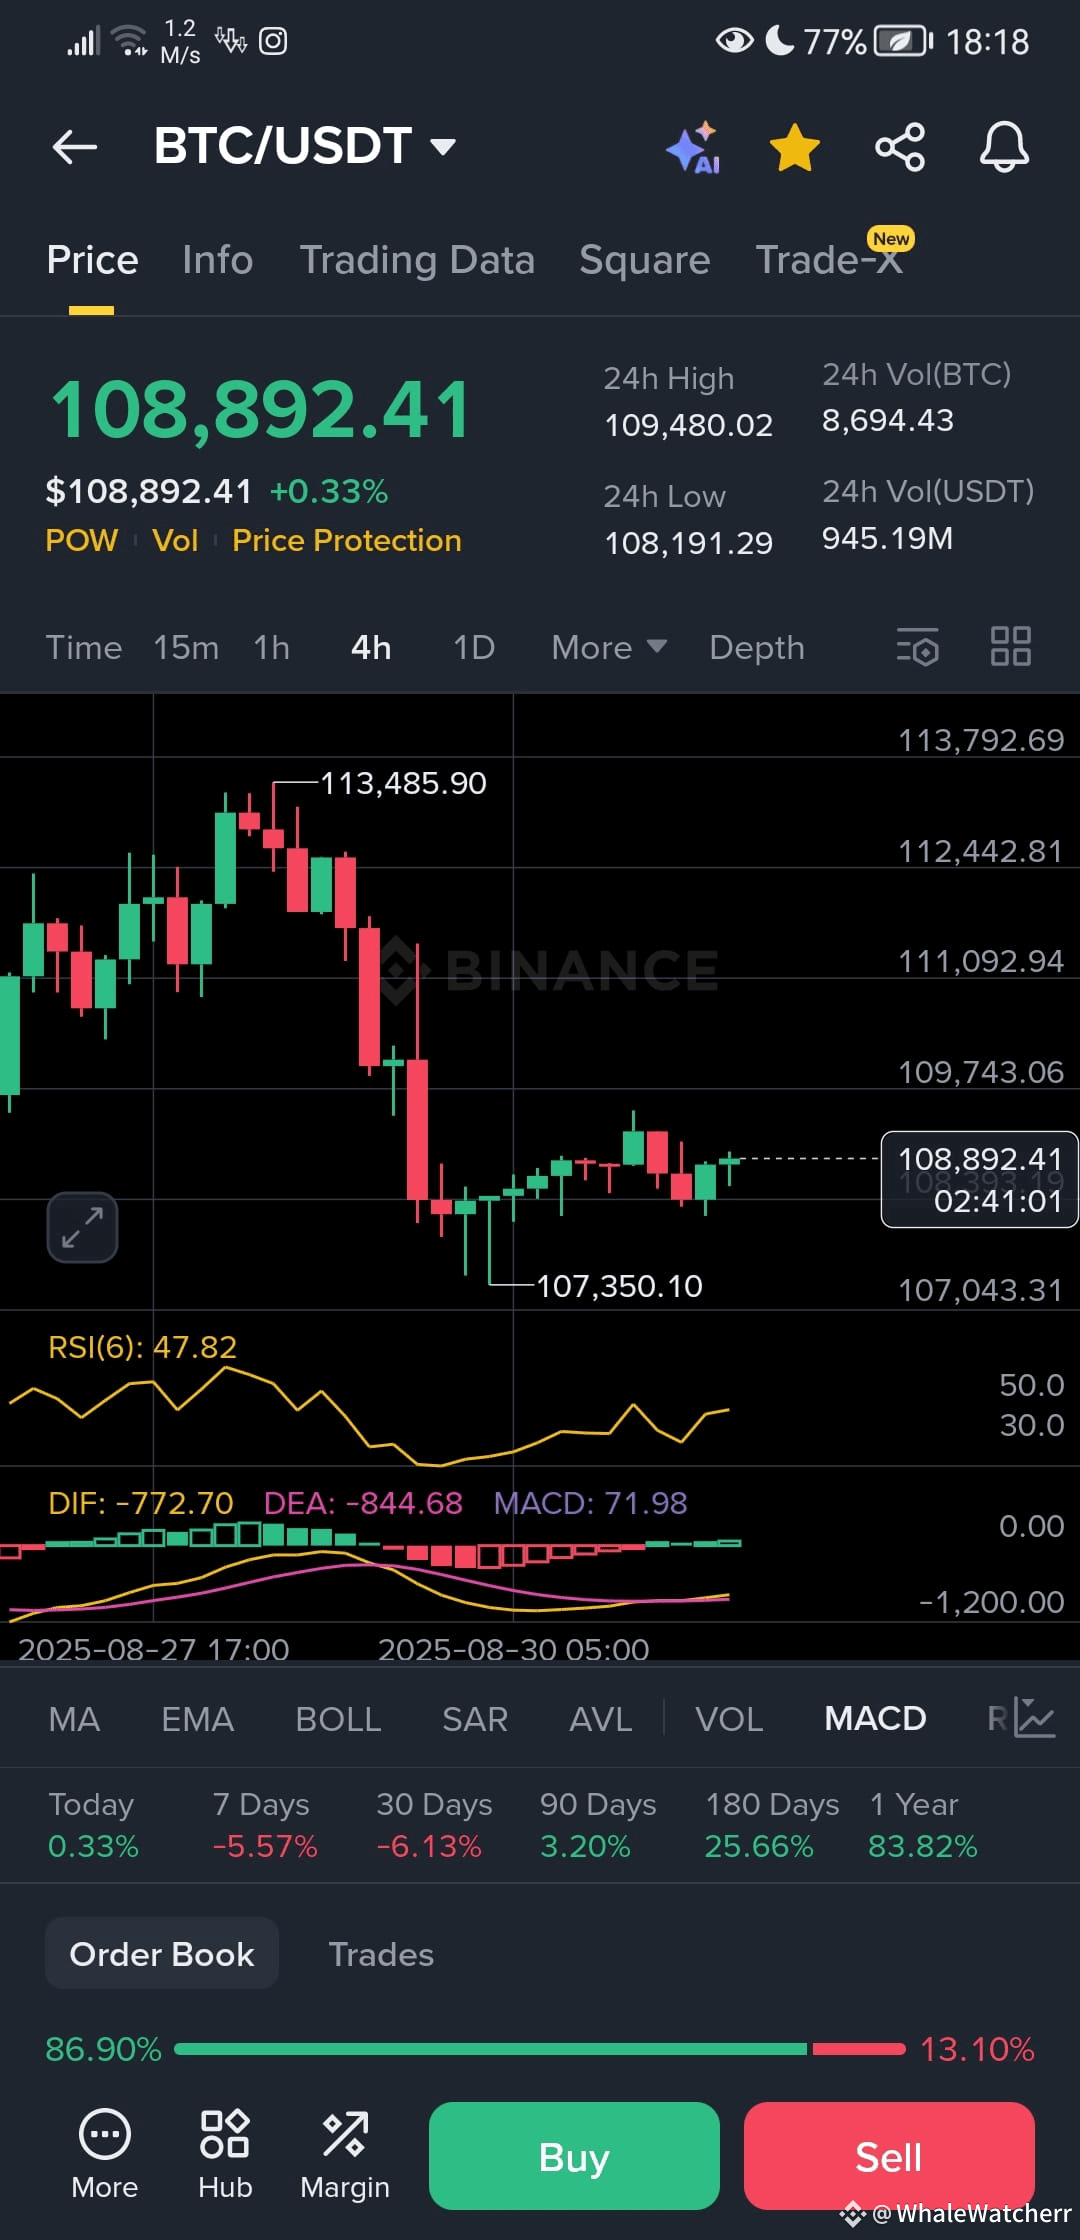1080x2240 pixels.
Task: Open price alerts bell icon
Action: tap(1004, 148)
